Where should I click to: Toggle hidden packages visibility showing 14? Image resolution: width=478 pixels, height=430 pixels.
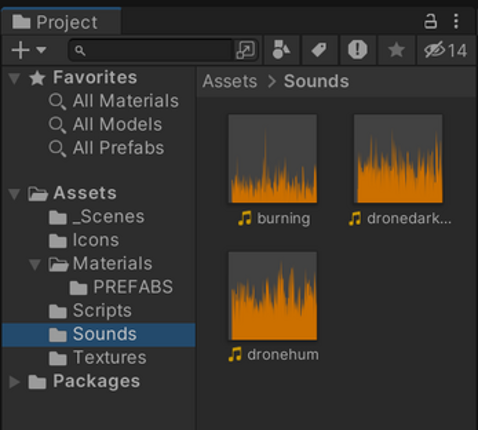(x=446, y=50)
